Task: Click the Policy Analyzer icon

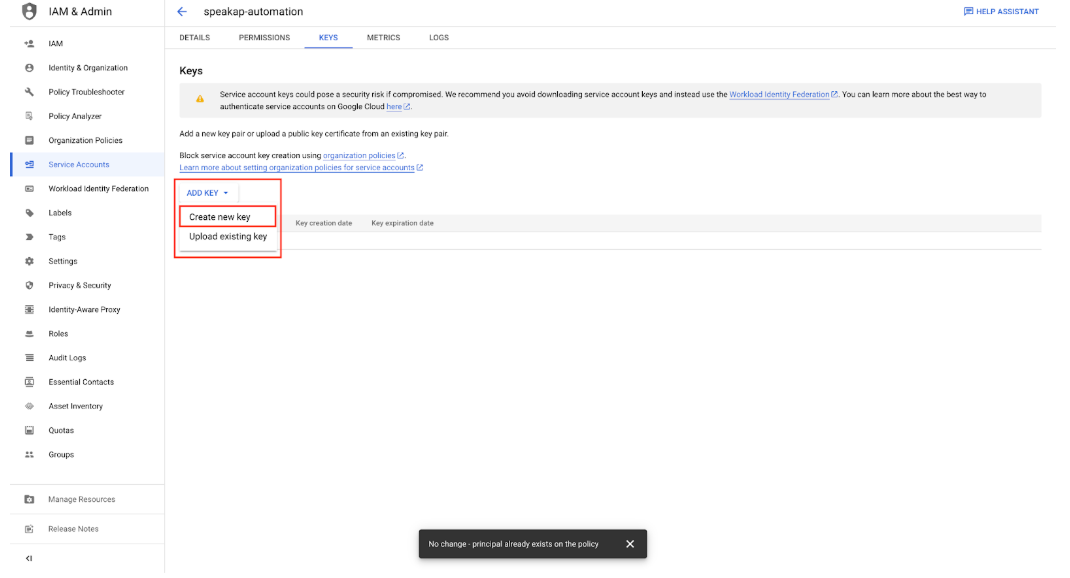Action: [29, 116]
